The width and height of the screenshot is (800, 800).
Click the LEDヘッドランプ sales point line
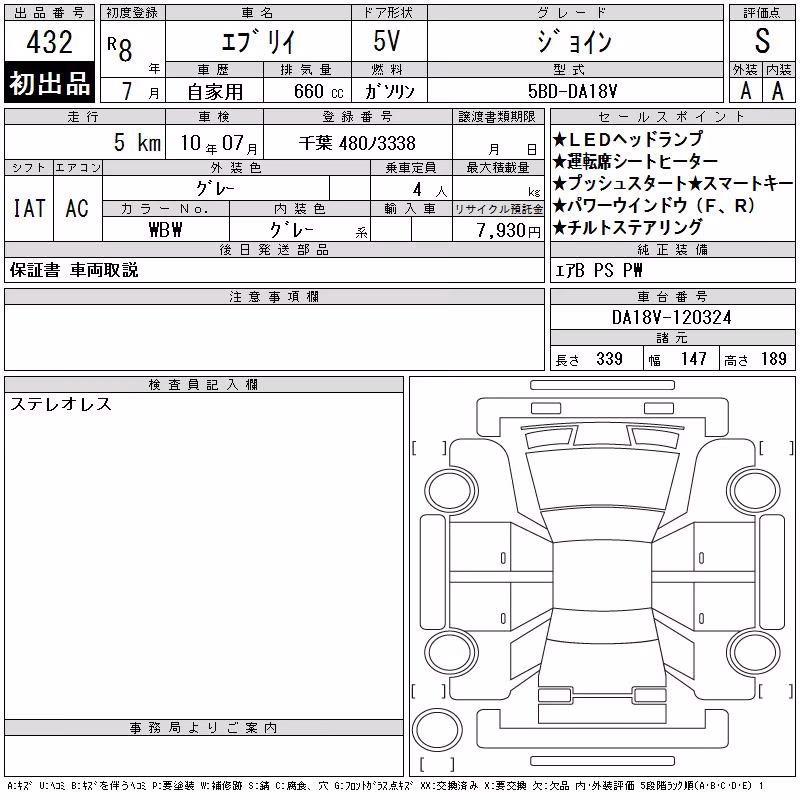[628, 138]
